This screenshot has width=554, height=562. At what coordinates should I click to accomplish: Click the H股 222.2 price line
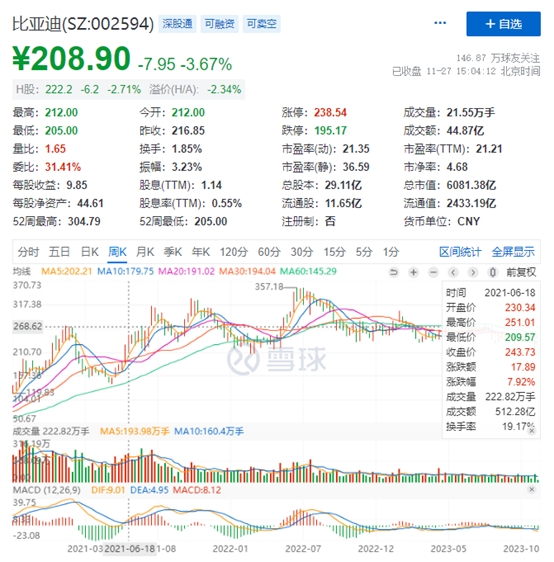pyautogui.click(x=129, y=89)
